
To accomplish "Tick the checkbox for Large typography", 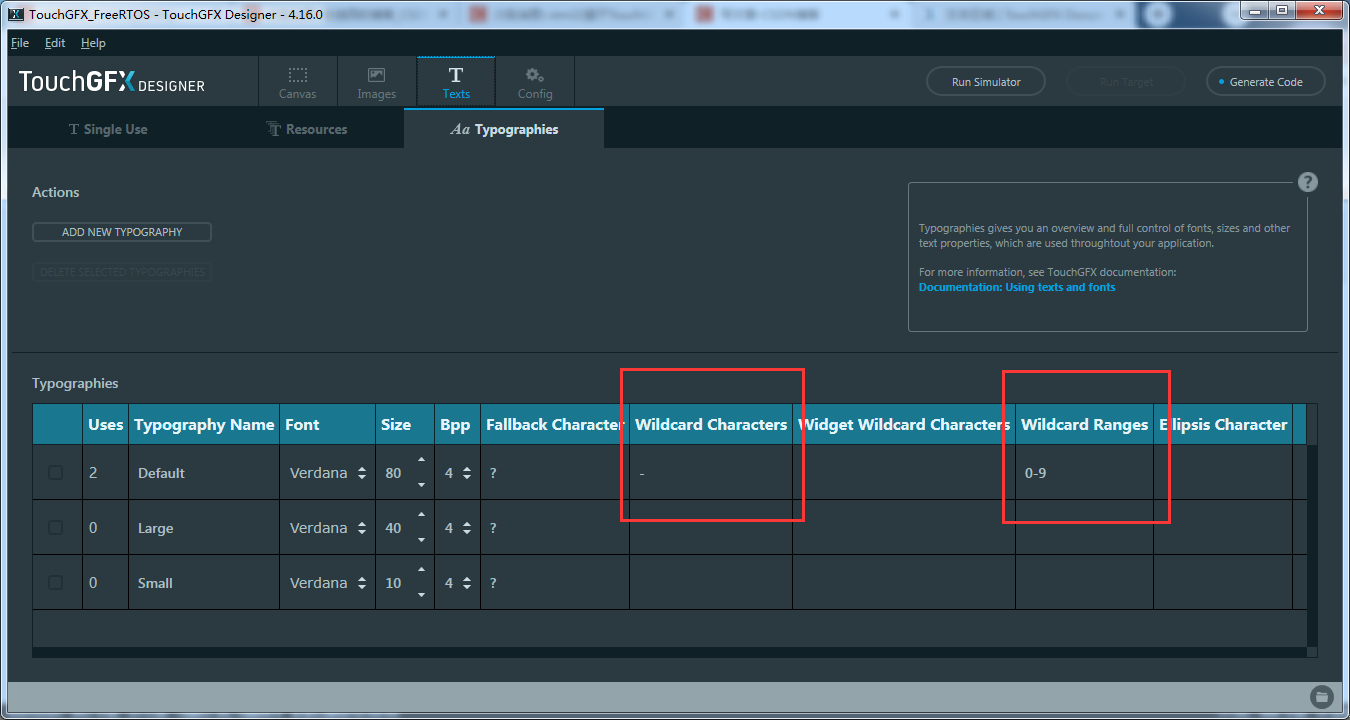I will point(56,528).
